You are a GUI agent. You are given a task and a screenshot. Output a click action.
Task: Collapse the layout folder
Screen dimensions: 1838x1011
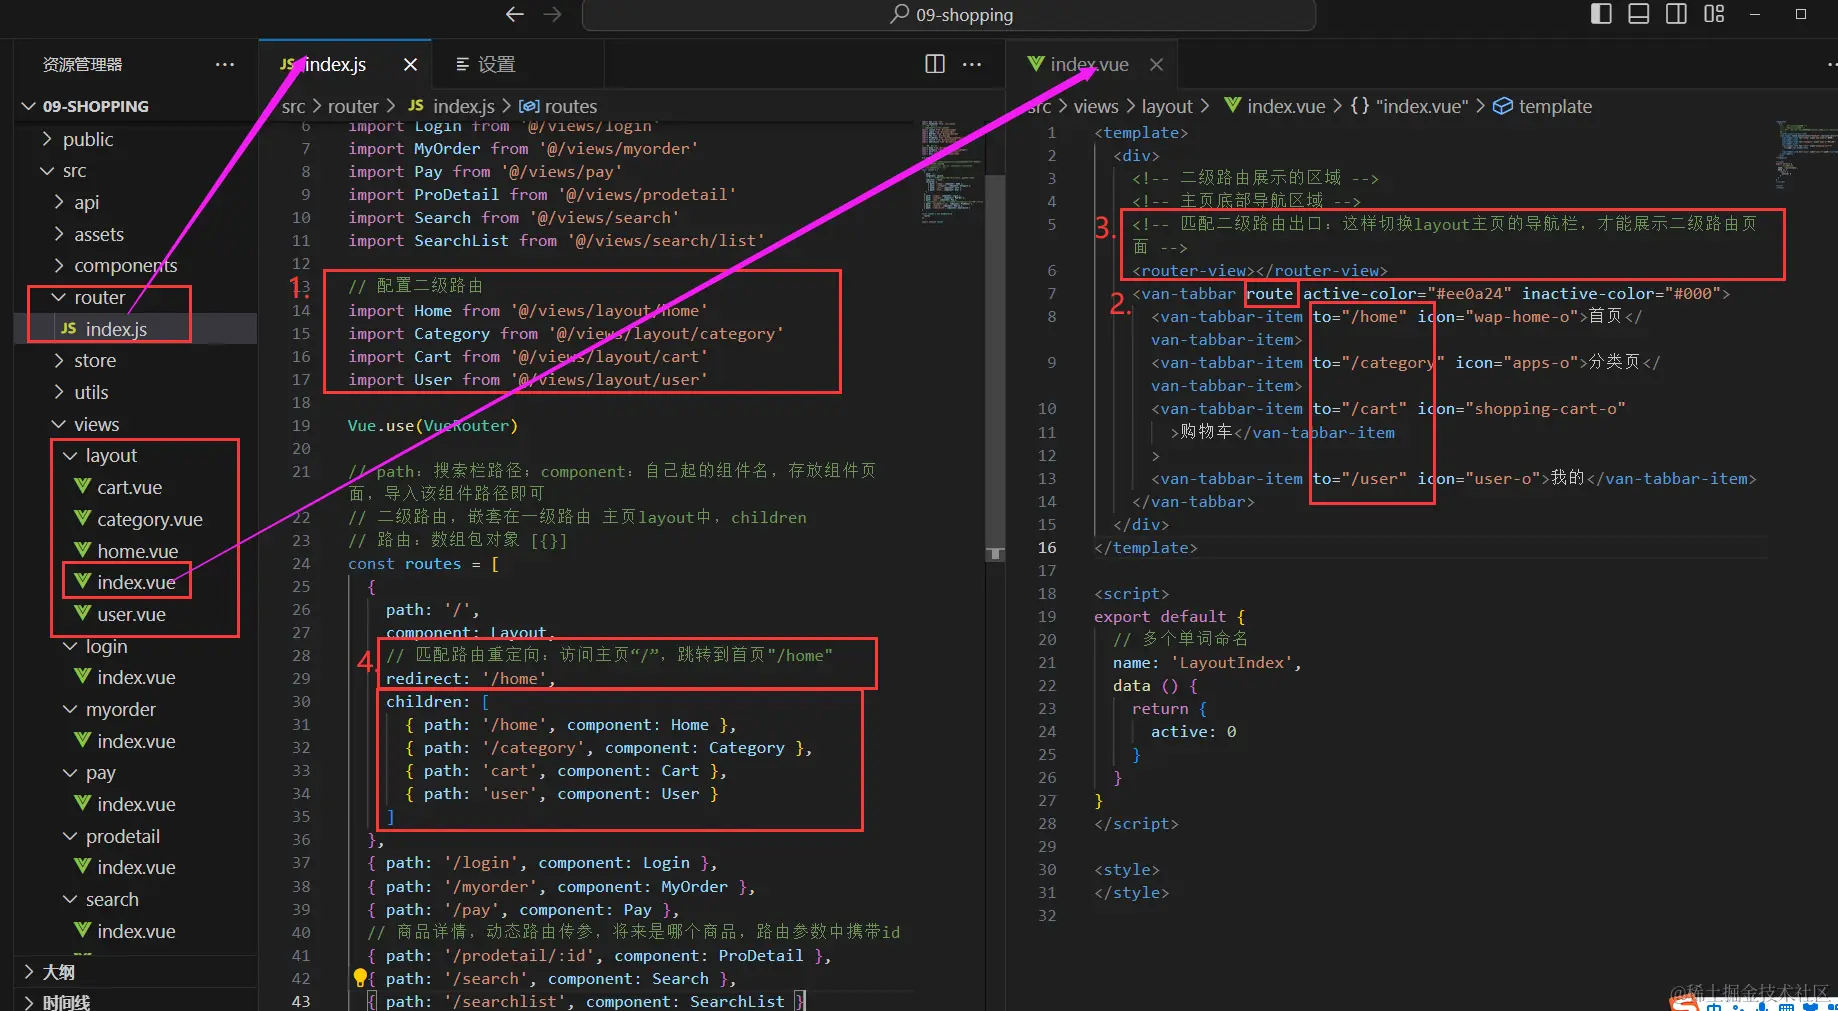111,455
